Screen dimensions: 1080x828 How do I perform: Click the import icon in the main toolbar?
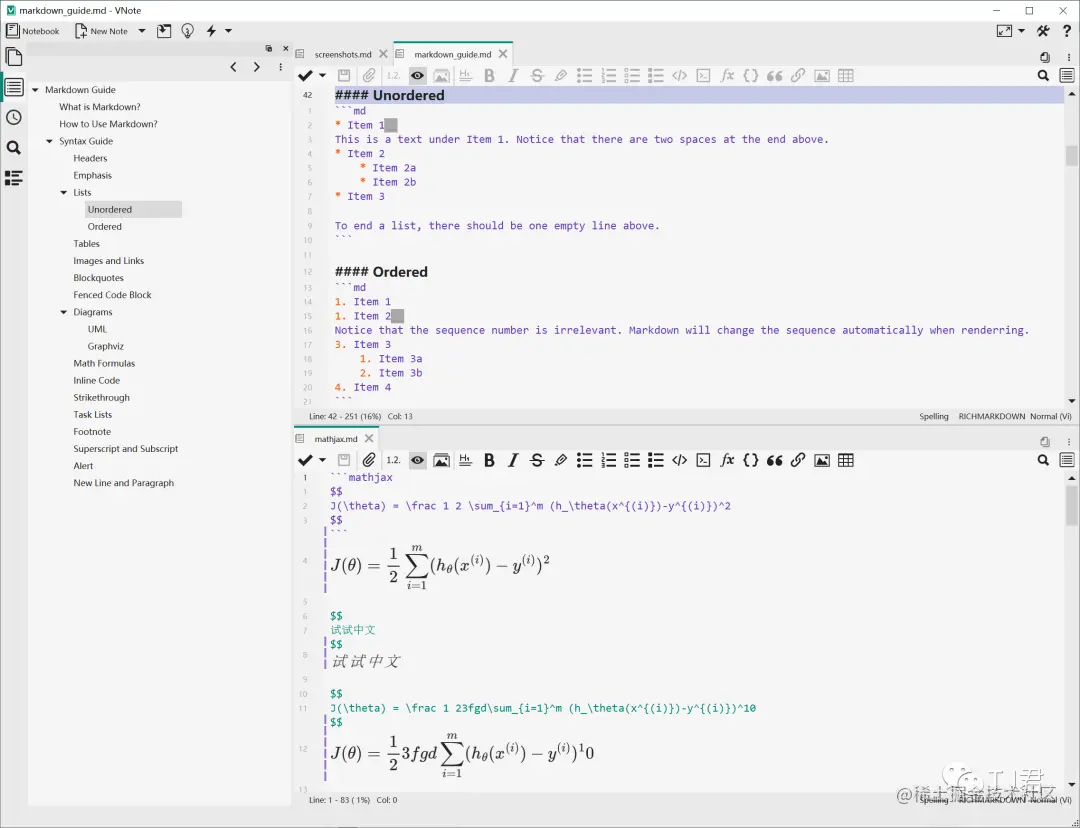pos(164,31)
